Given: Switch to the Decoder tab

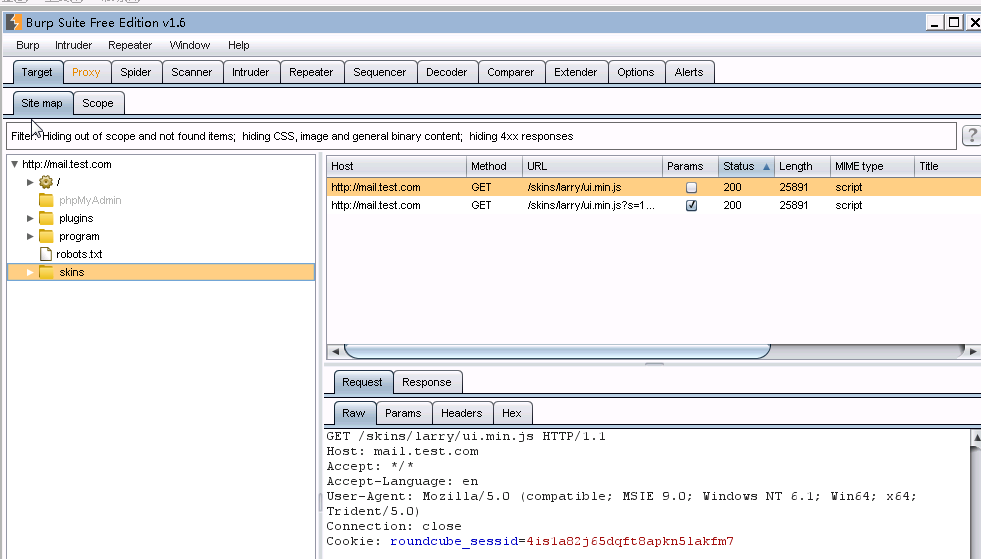Looking at the screenshot, I should click(x=447, y=72).
